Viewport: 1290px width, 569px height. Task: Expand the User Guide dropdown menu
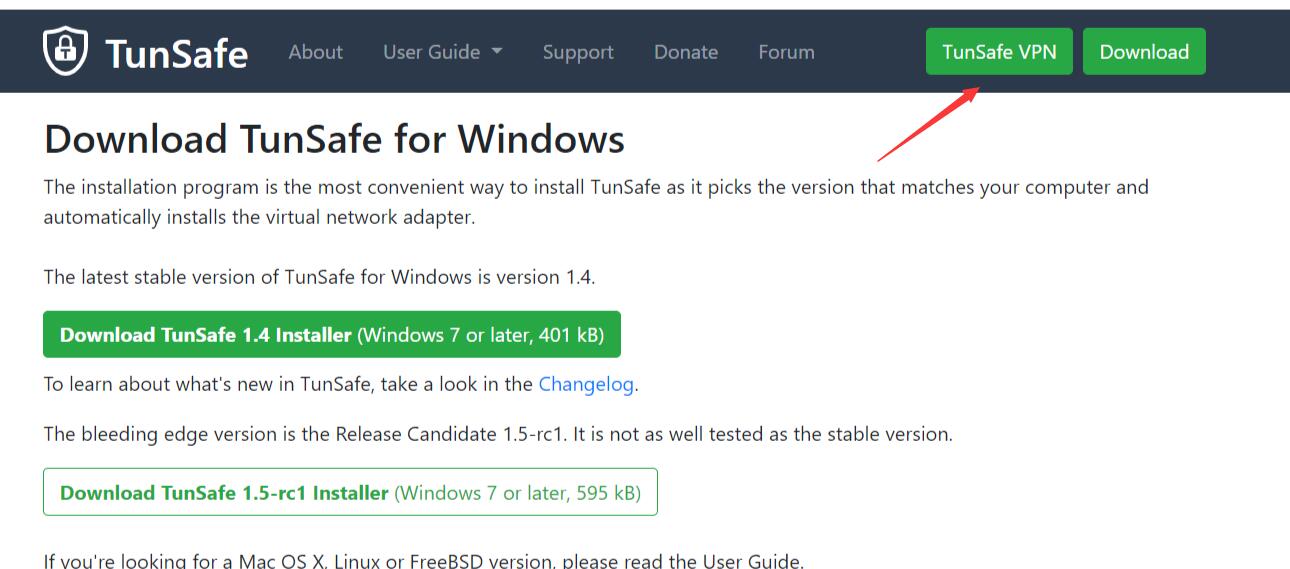442,52
